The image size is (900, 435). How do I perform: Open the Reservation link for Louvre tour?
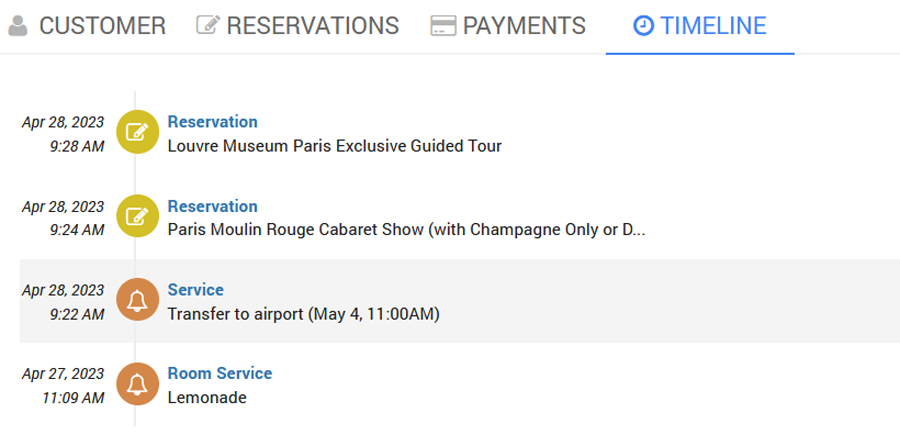(x=213, y=122)
